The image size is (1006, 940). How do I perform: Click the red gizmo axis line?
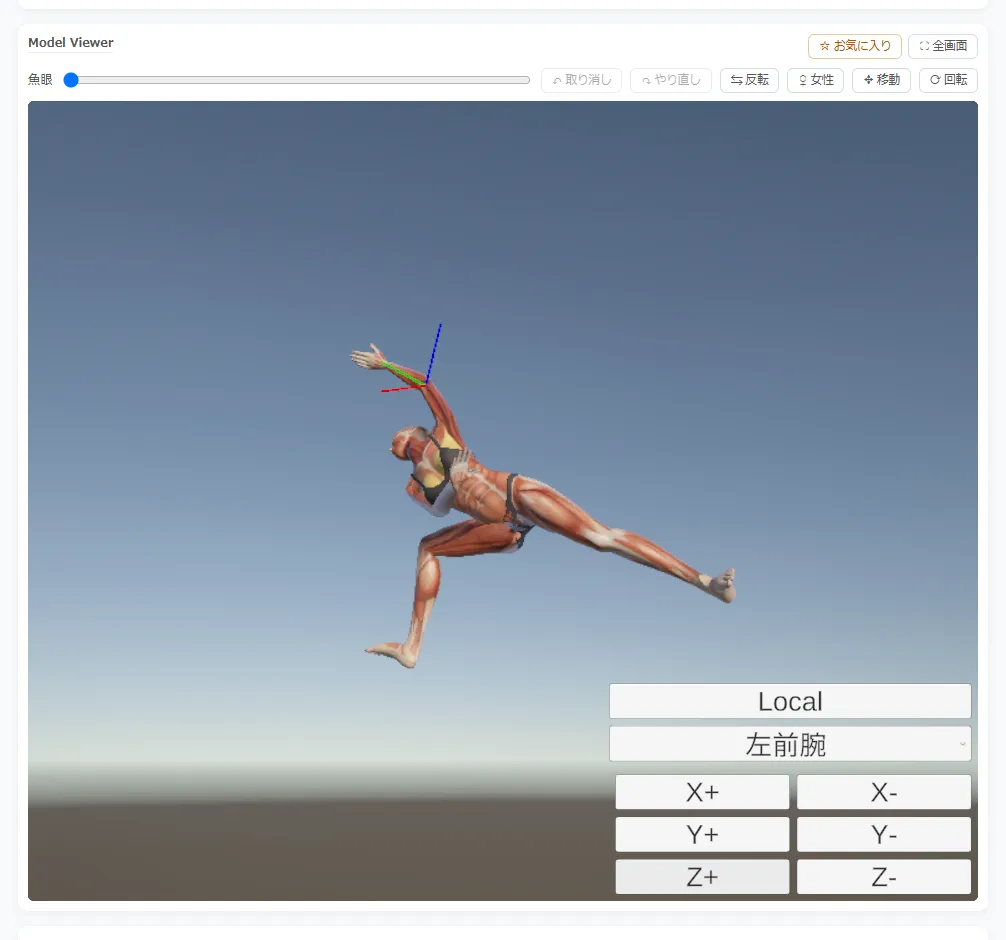402,388
